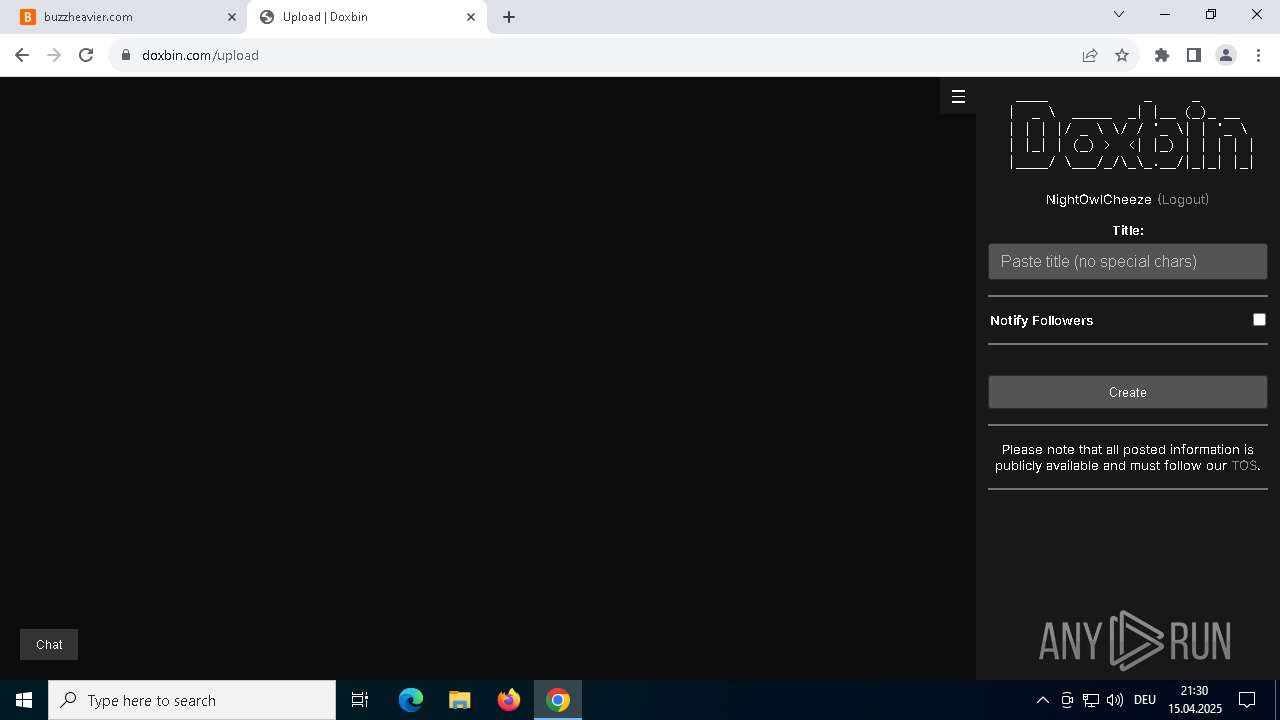Click the Doxbin ASCII logo
Viewport: 1280px width, 720px height.
pyautogui.click(x=1130, y=133)
